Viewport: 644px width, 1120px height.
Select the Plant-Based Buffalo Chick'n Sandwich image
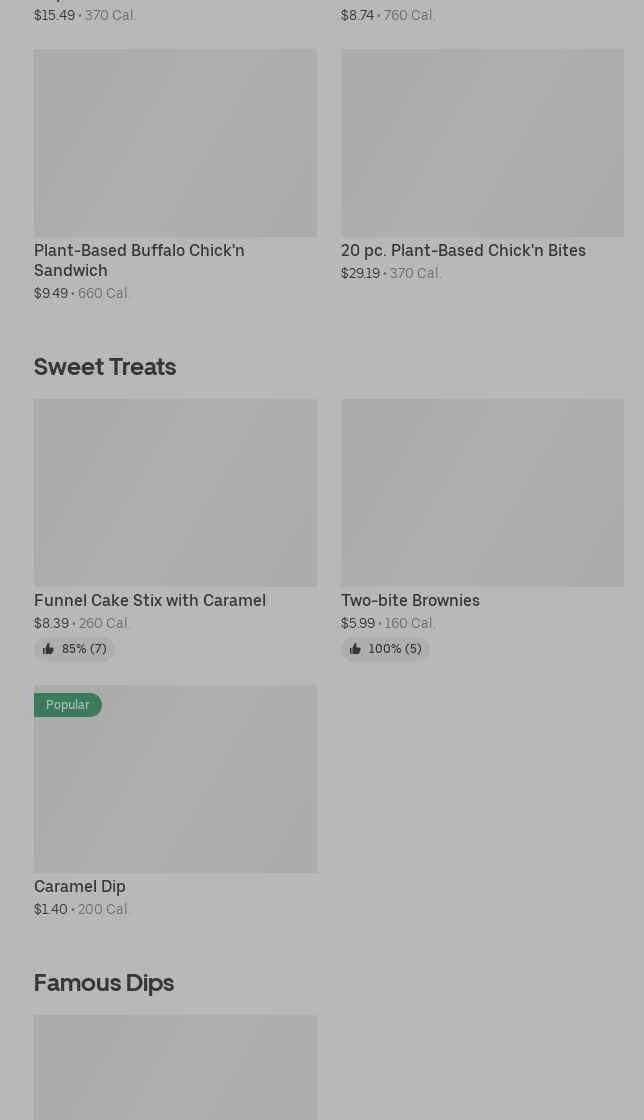pyautogui.click(x=175, y=143)
